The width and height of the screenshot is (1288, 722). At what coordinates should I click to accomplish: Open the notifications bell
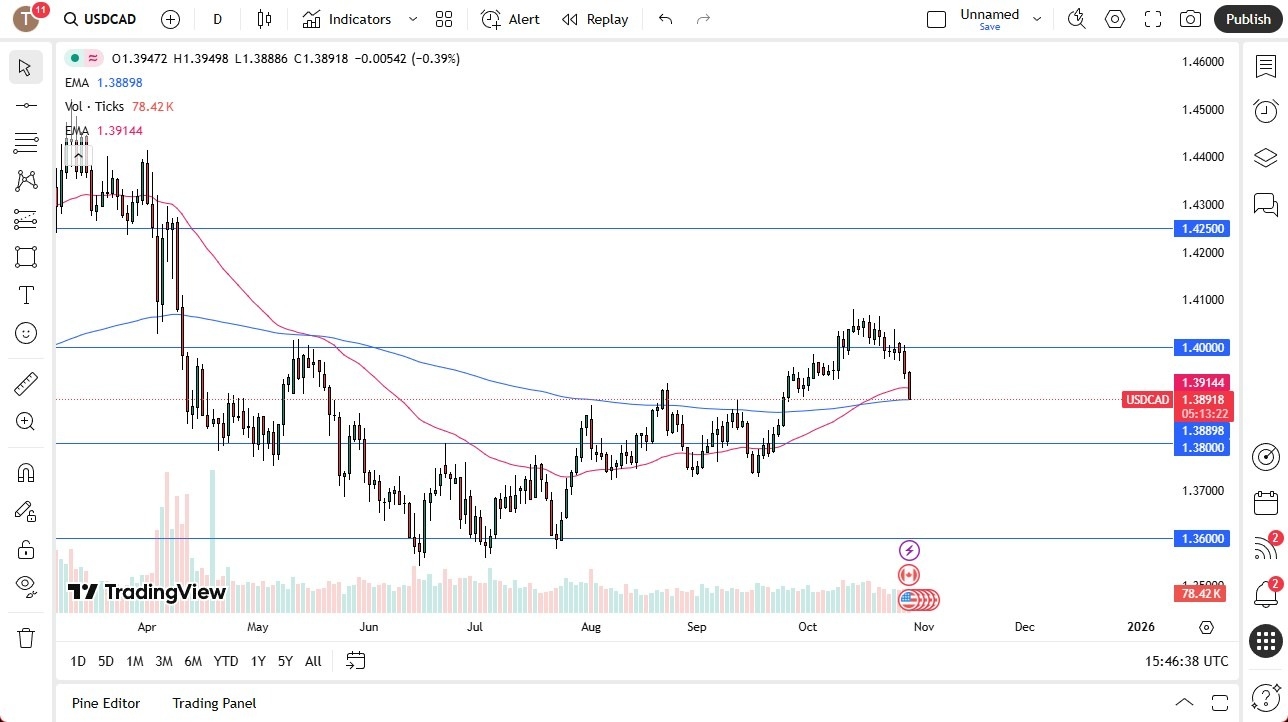coord(1265,594)
